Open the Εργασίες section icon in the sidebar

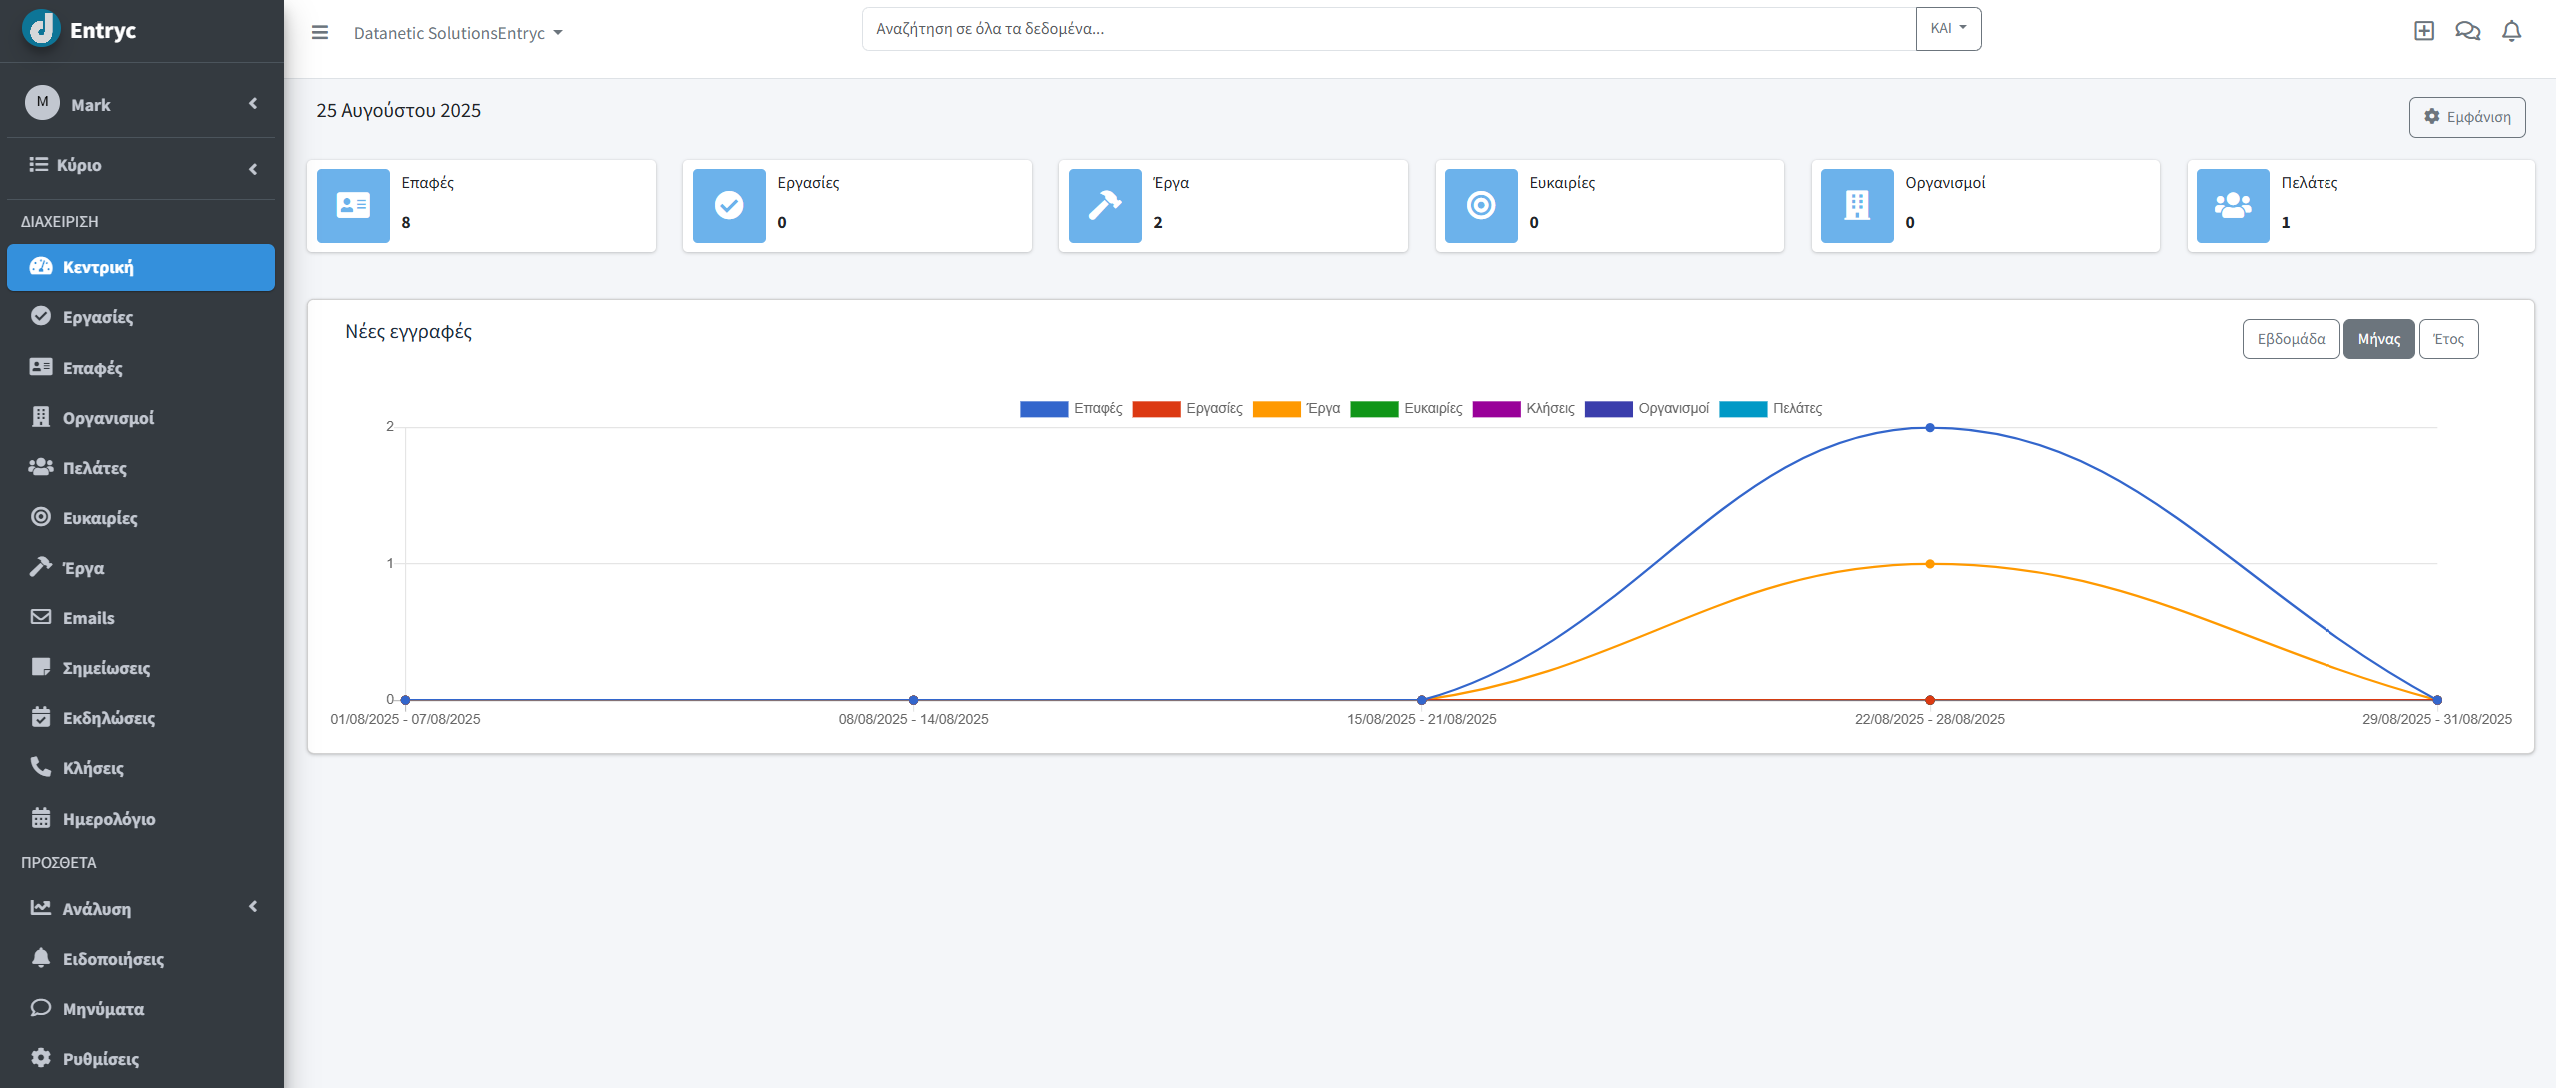coord(40,316)
